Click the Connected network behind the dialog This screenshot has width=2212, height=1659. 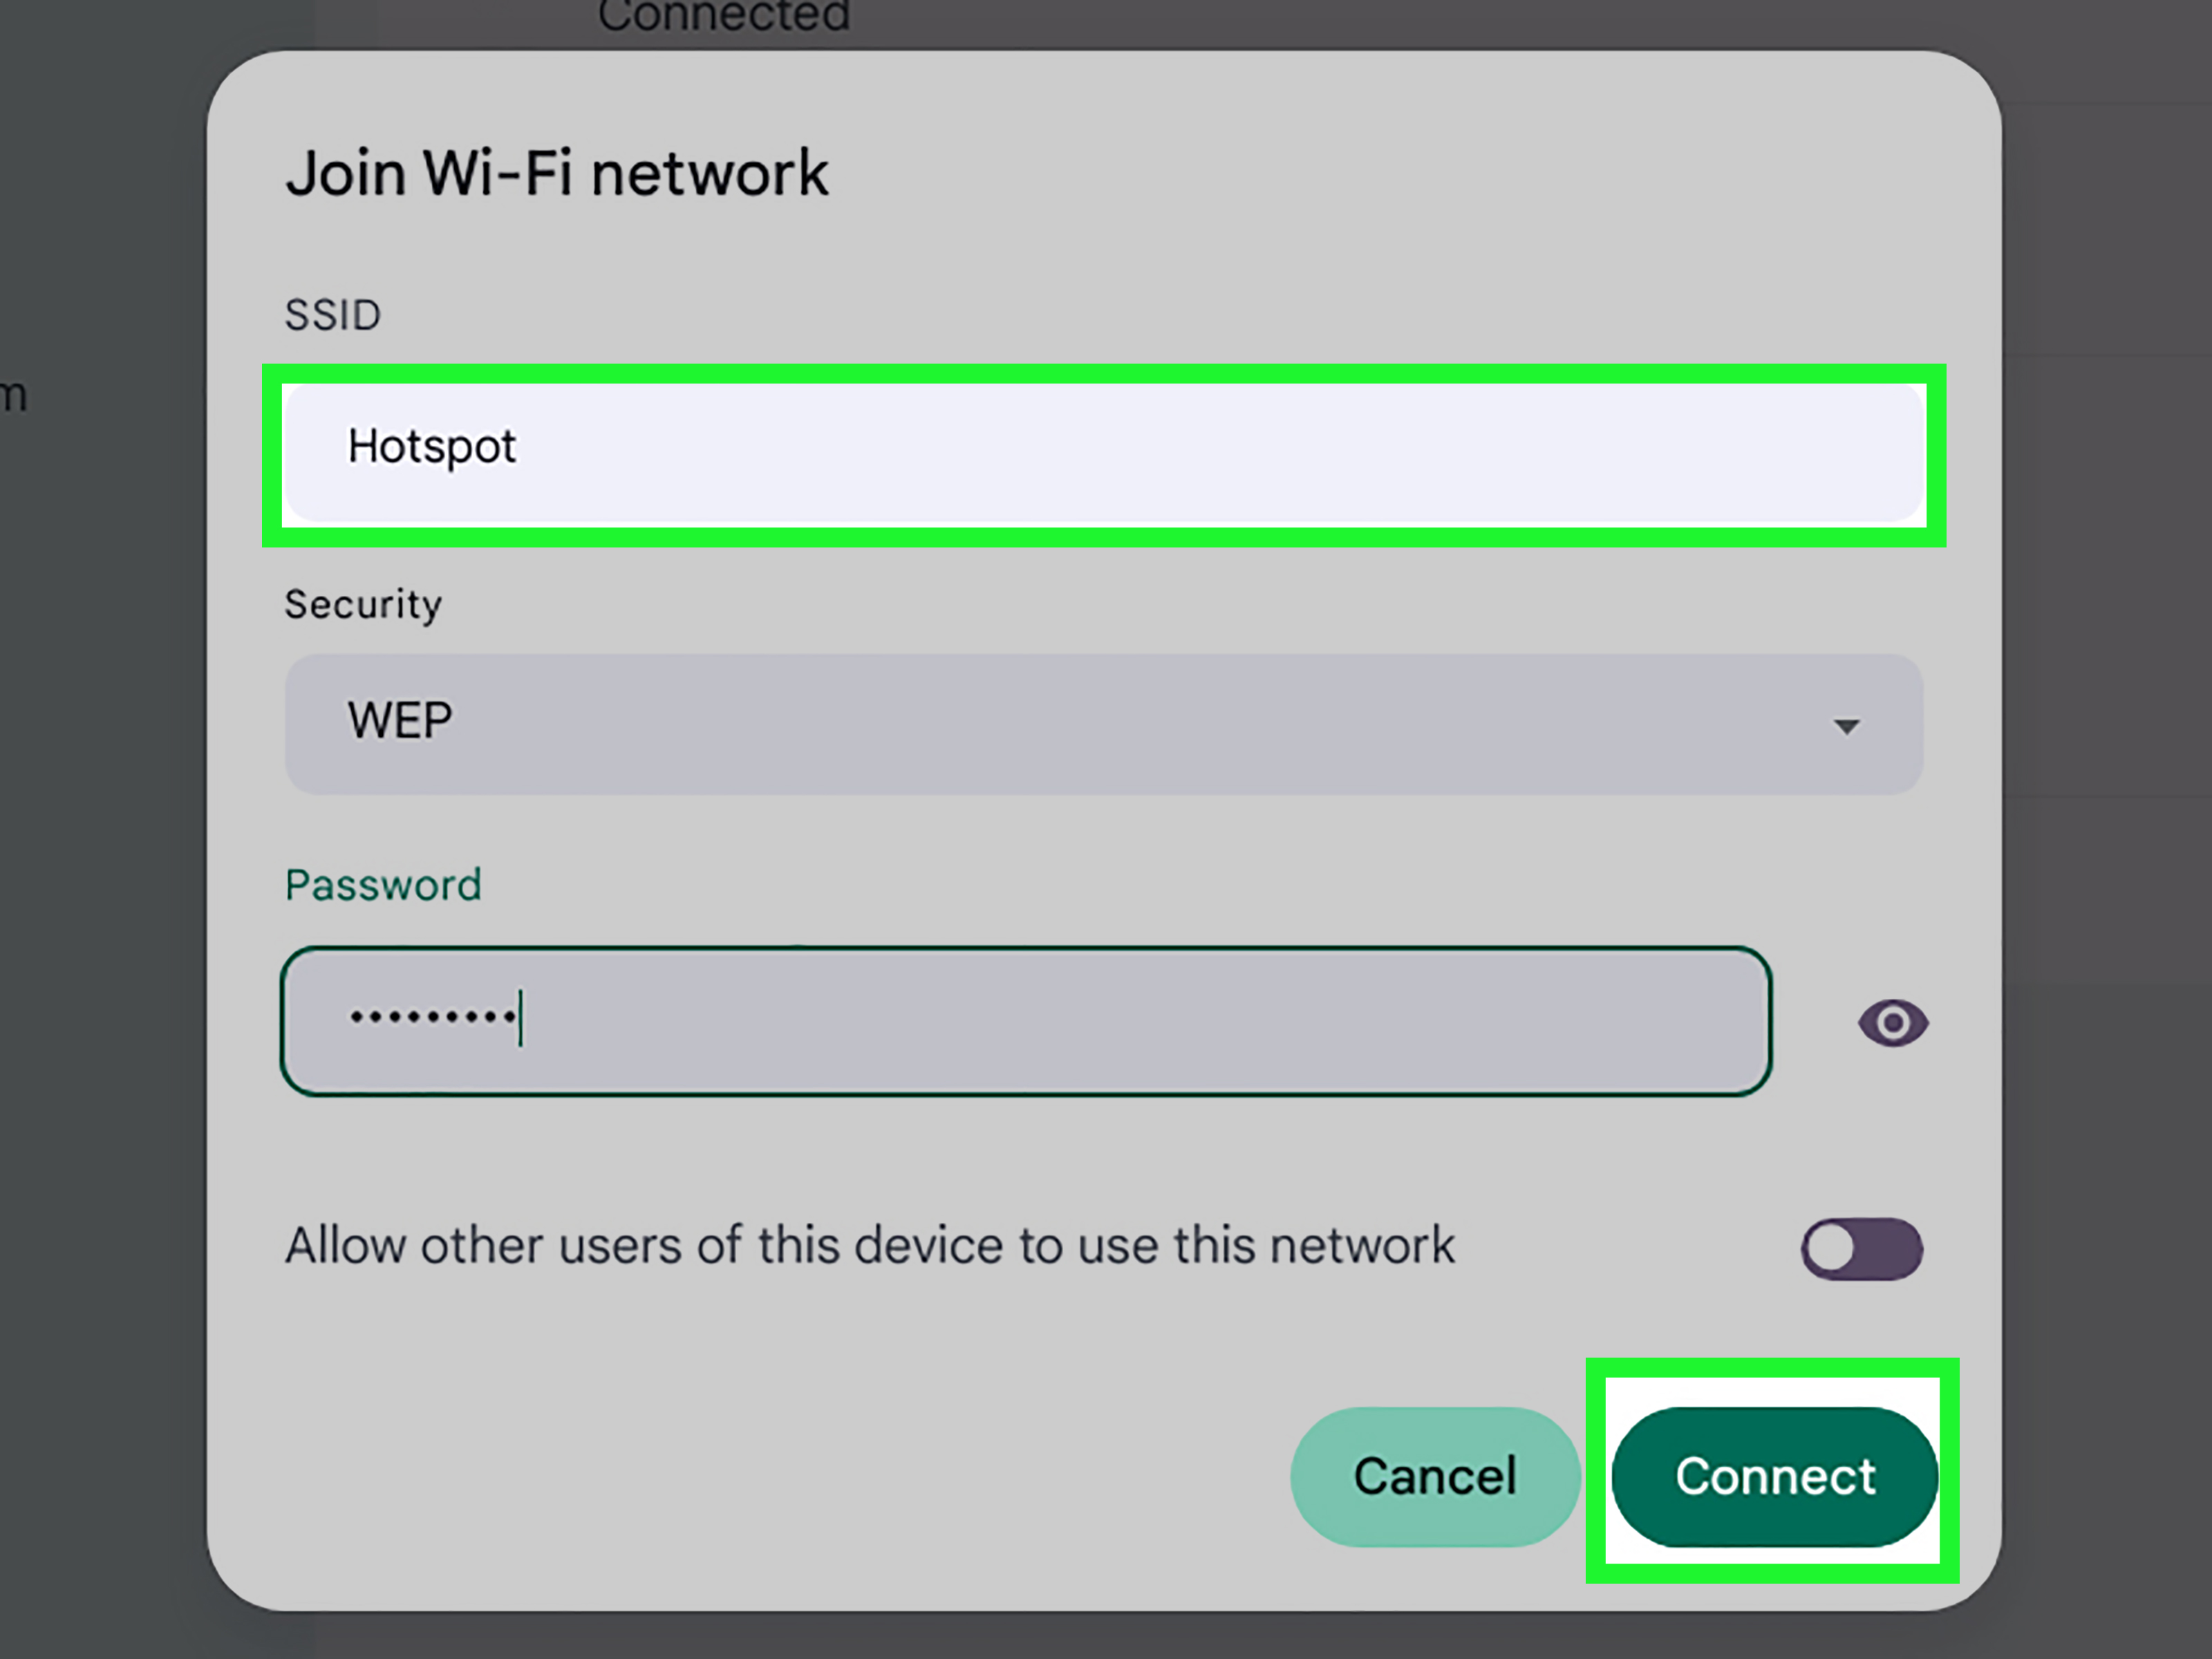pos(724,15)
